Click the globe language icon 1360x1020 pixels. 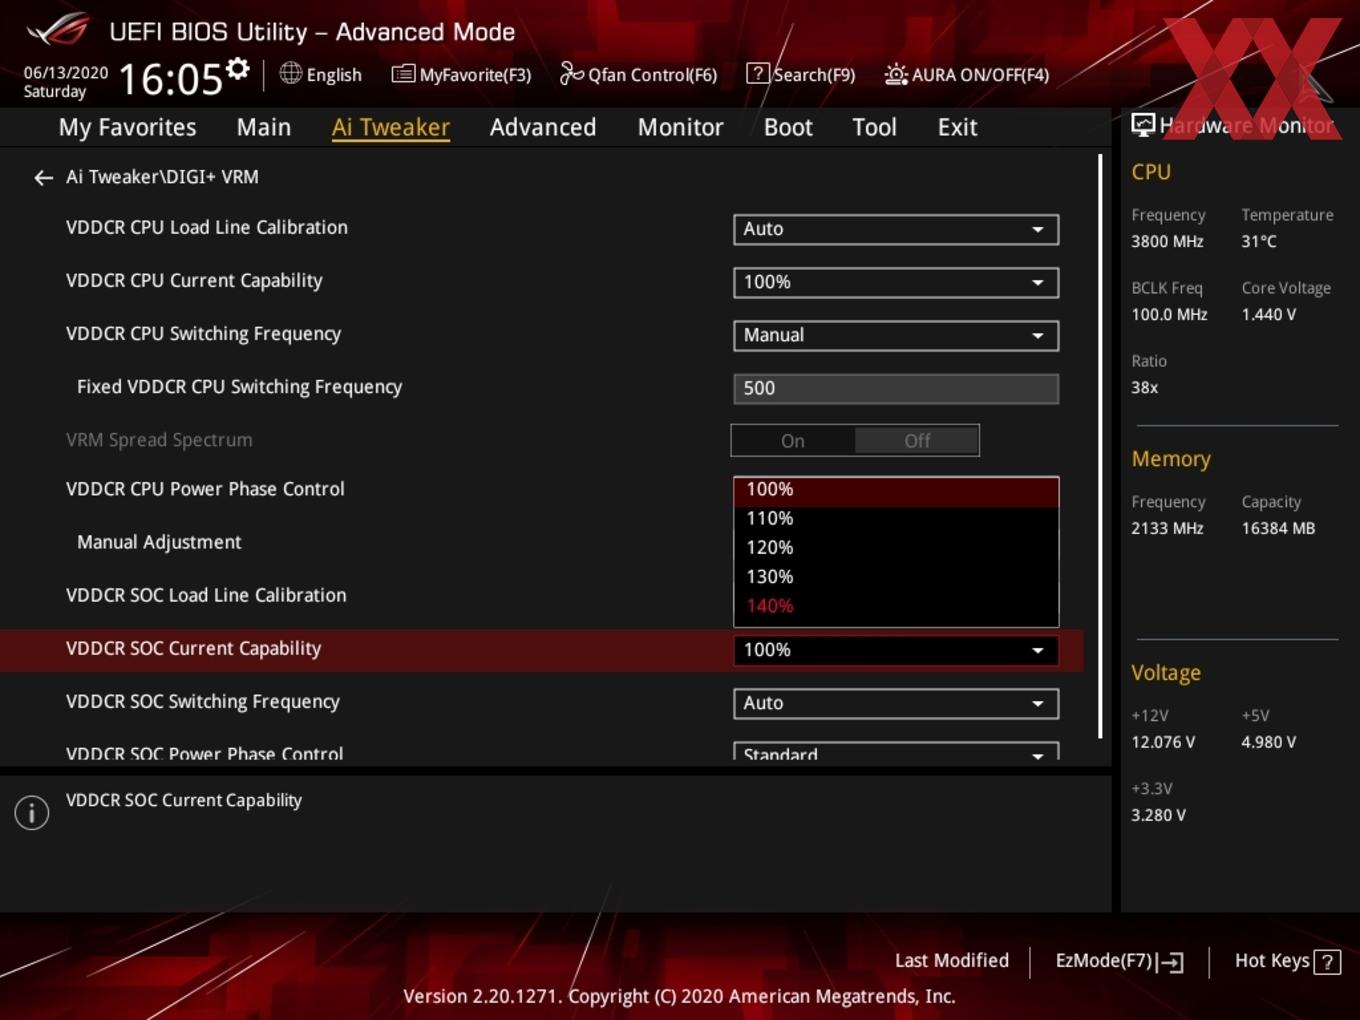pyautogui.click(x=290, y=73)
